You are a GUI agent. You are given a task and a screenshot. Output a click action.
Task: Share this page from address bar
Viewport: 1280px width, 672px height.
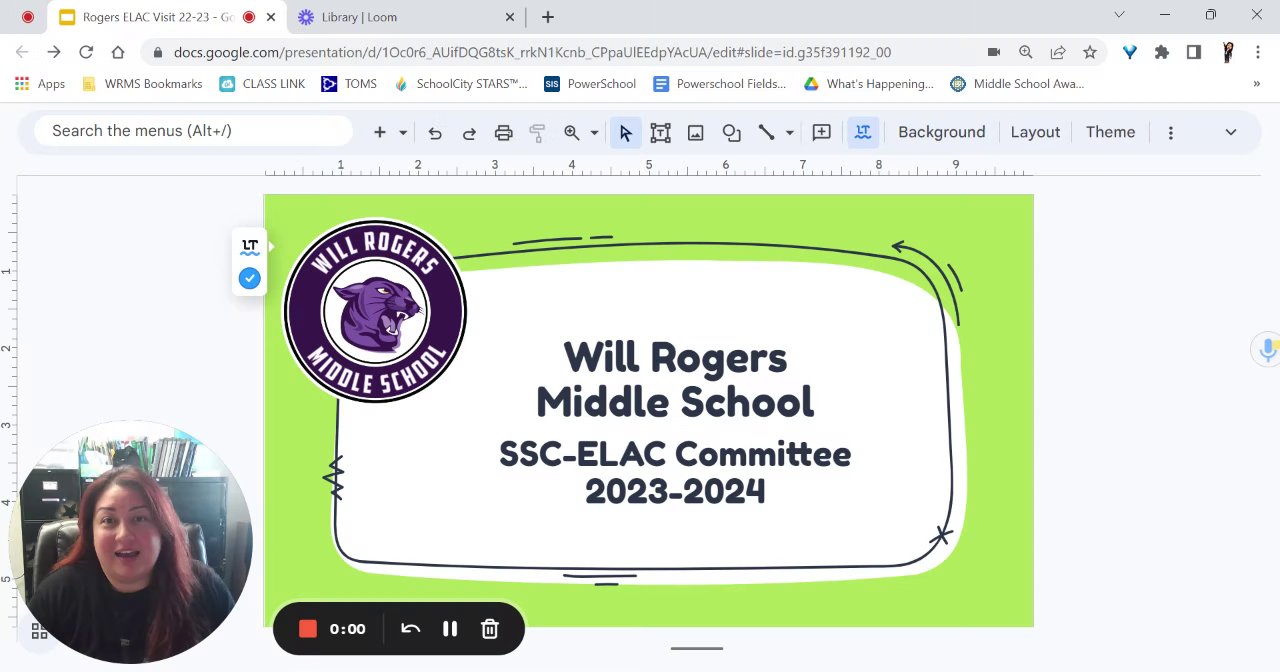pos(1058,52)
